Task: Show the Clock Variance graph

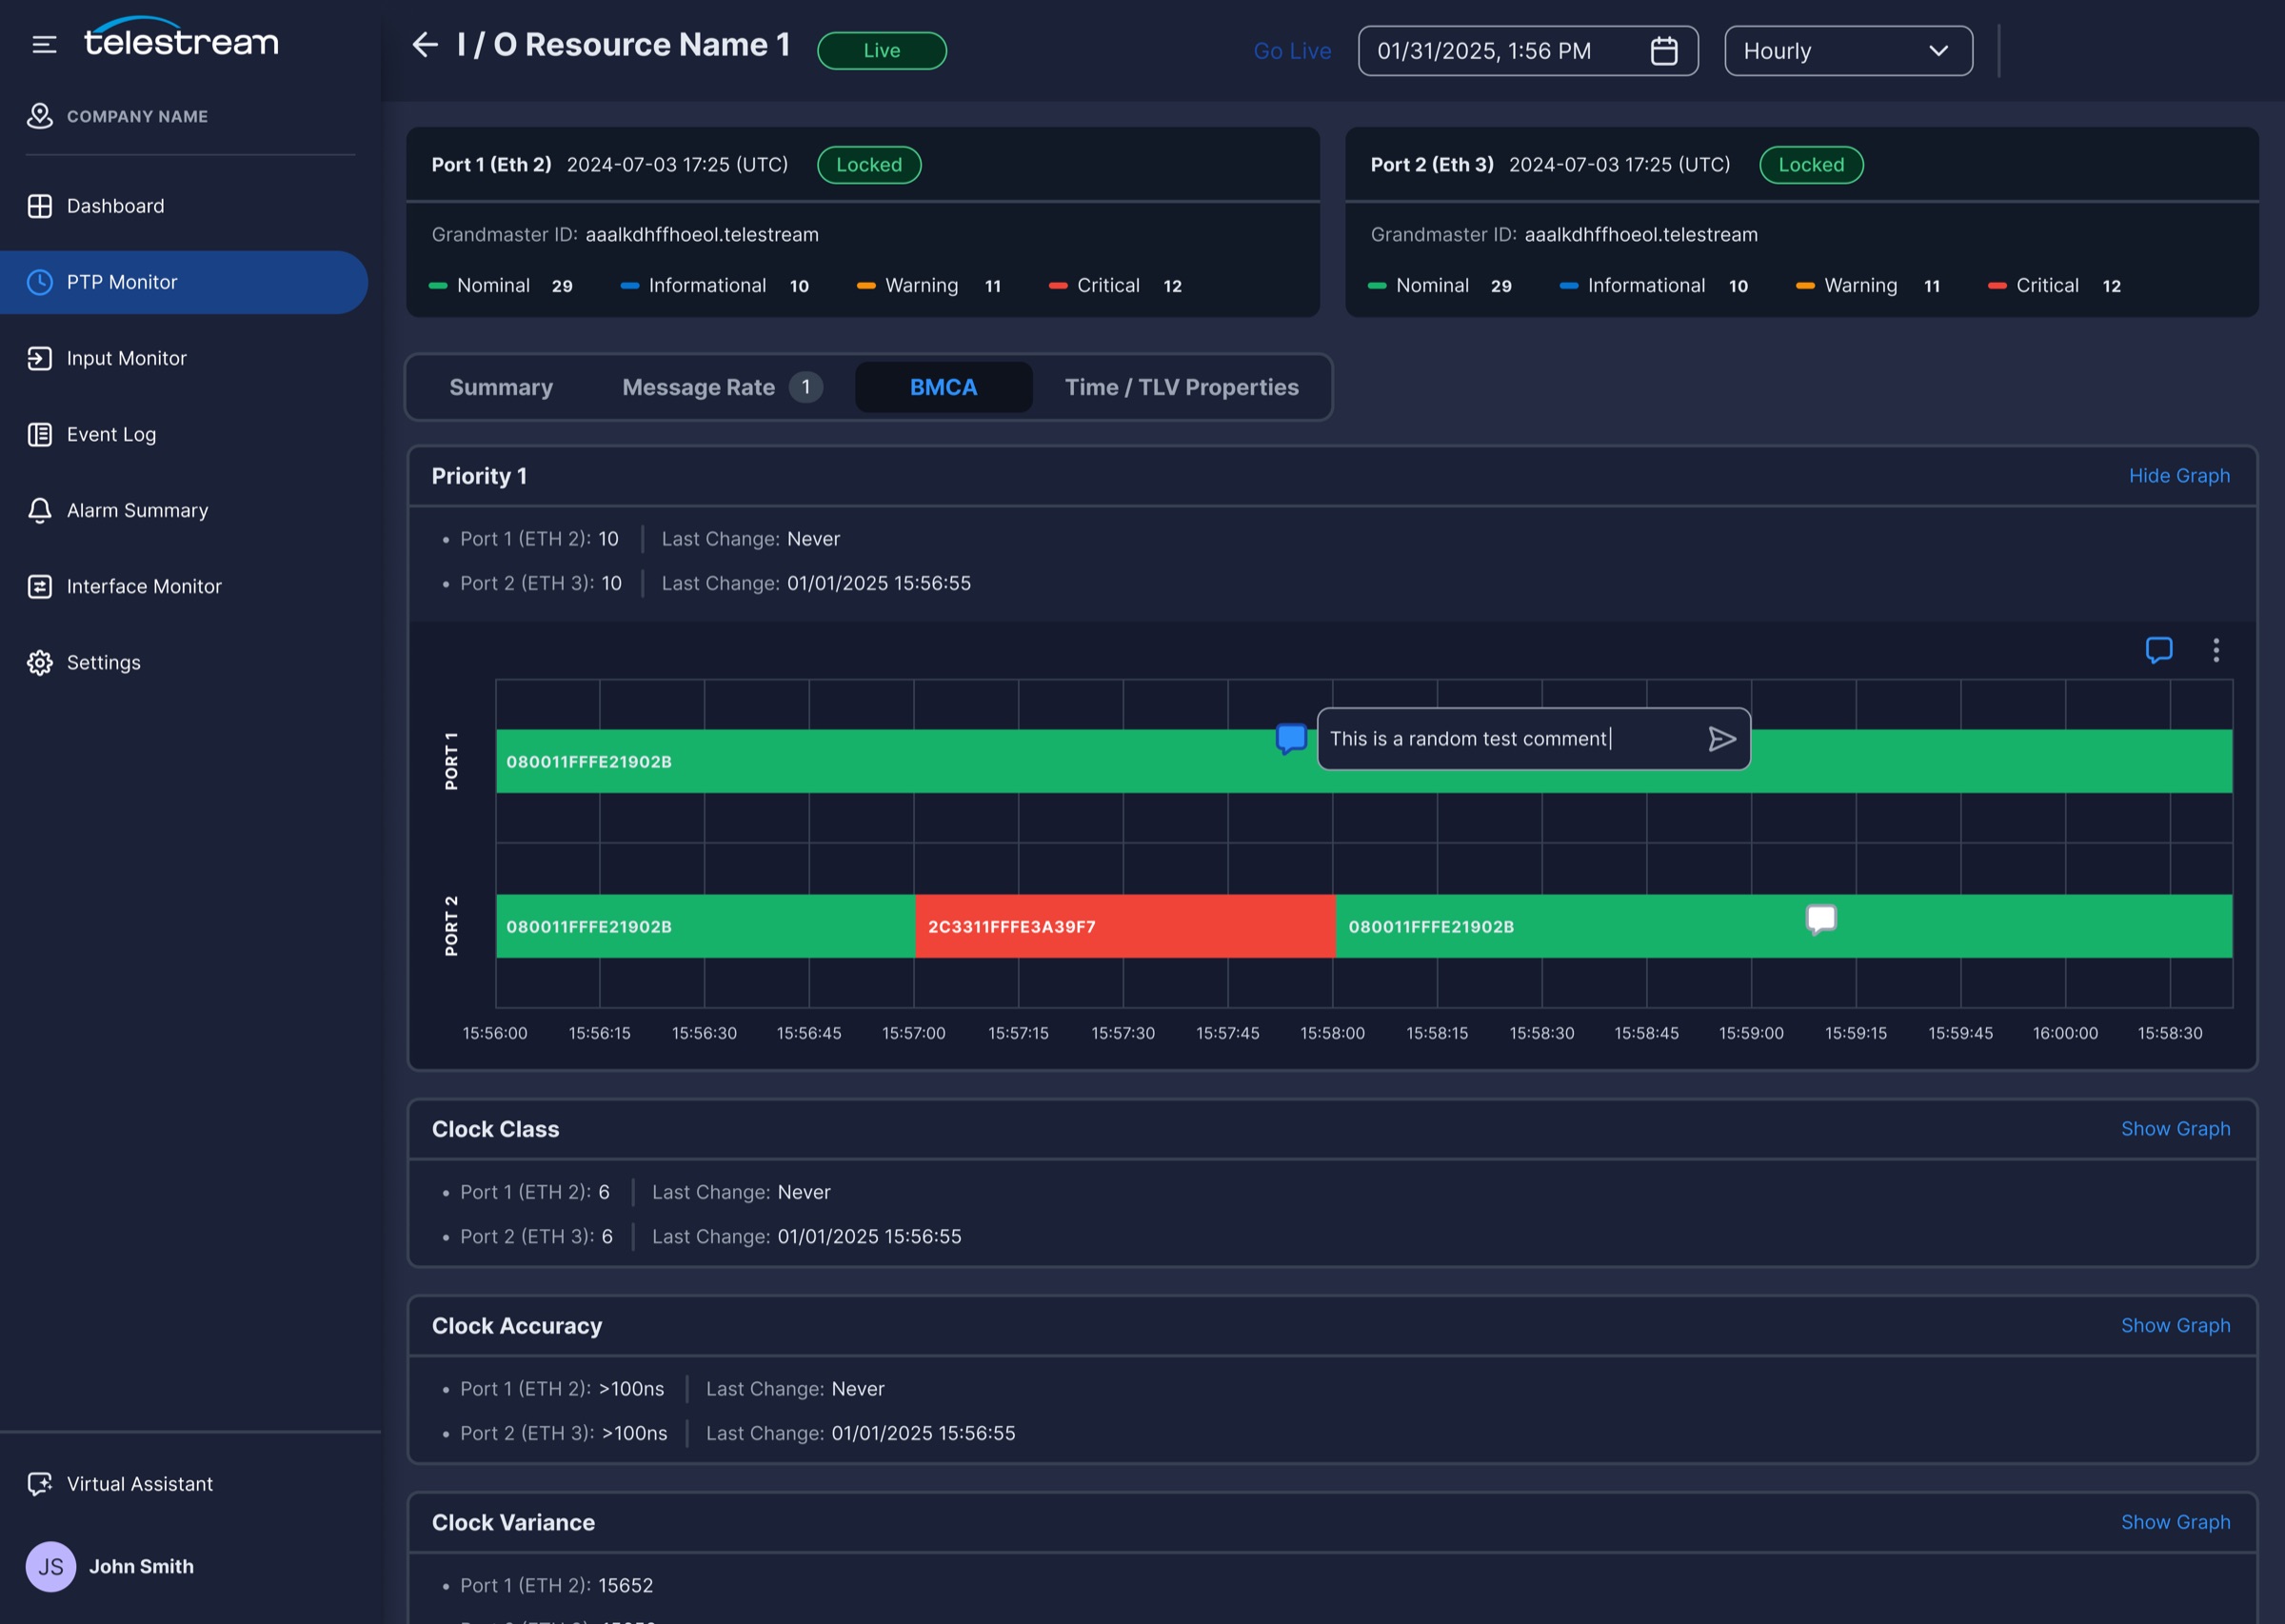Action: 2175,1522
